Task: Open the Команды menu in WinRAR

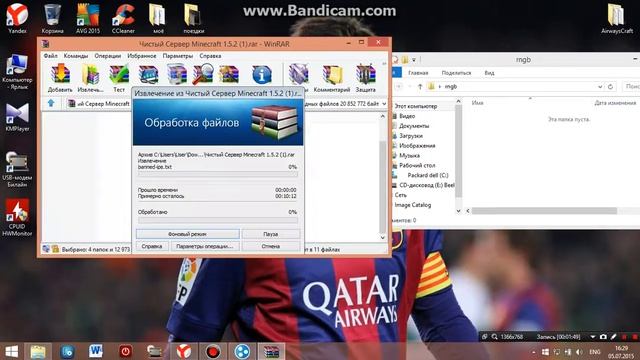Action: [76, 56]
